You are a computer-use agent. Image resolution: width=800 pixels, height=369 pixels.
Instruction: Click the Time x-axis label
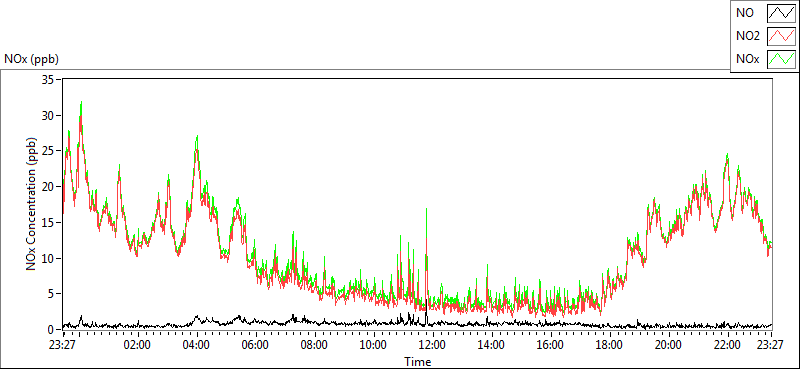coord(417,362)
